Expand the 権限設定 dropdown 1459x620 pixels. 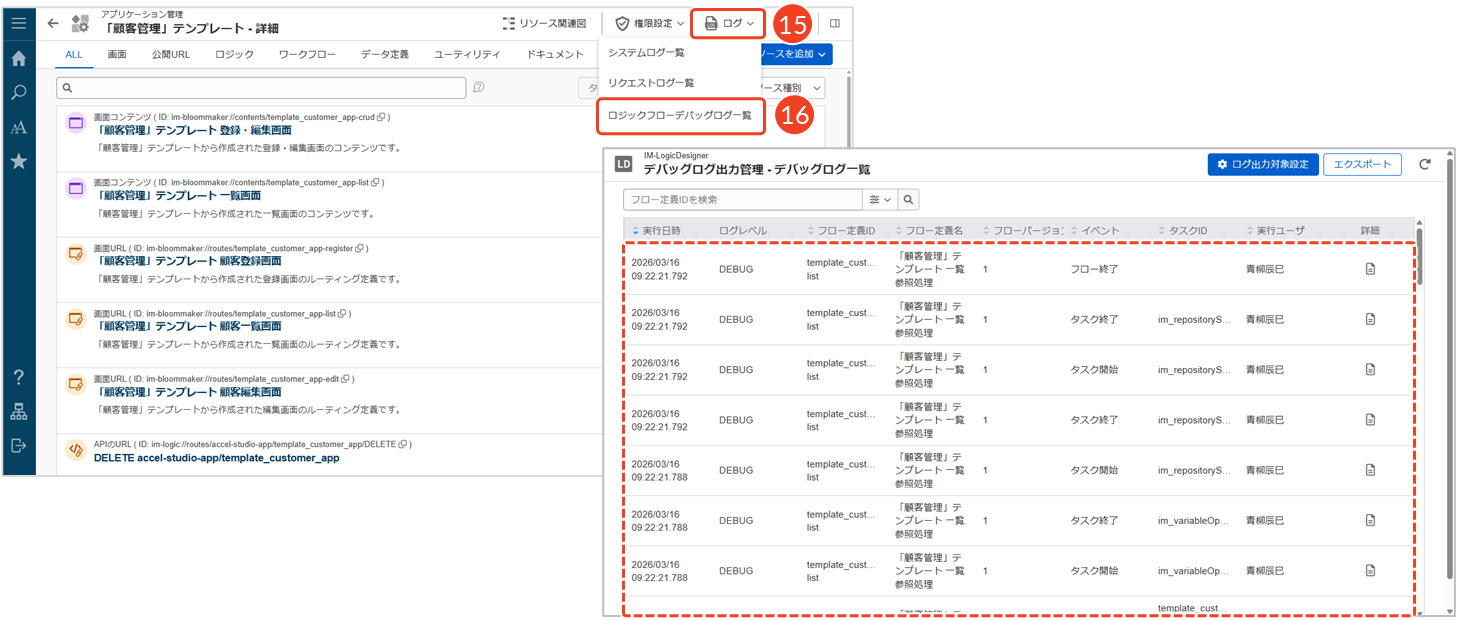coord(649,23)
